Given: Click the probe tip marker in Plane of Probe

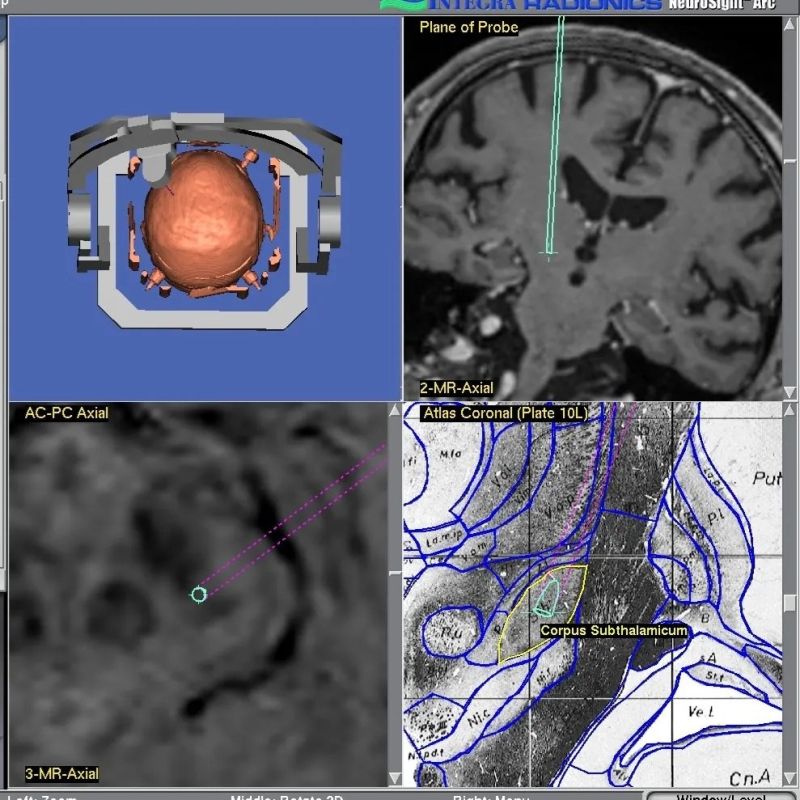Looking at the screenshot, I should pyautogui.click(x=547, y=254).
